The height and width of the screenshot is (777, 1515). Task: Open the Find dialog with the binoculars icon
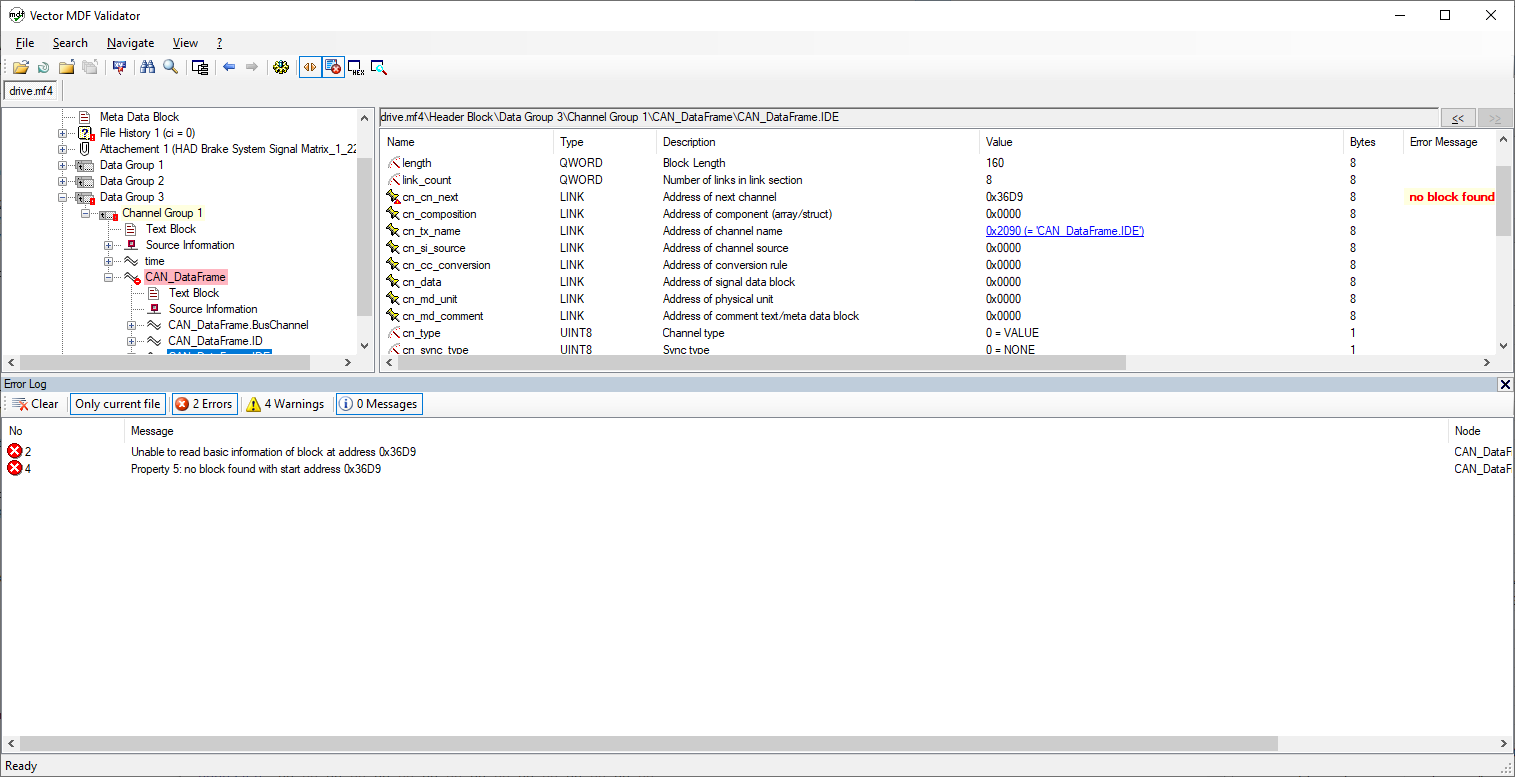(148, 67)
